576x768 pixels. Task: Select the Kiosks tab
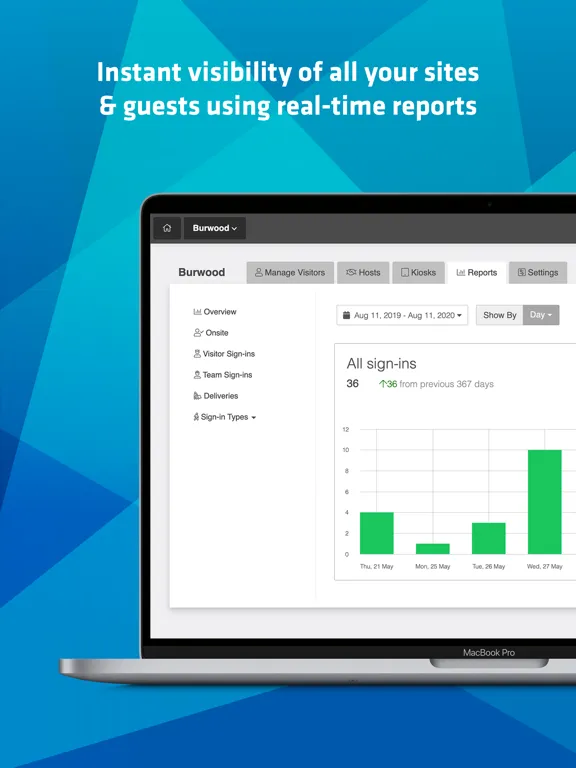[418, 272]
